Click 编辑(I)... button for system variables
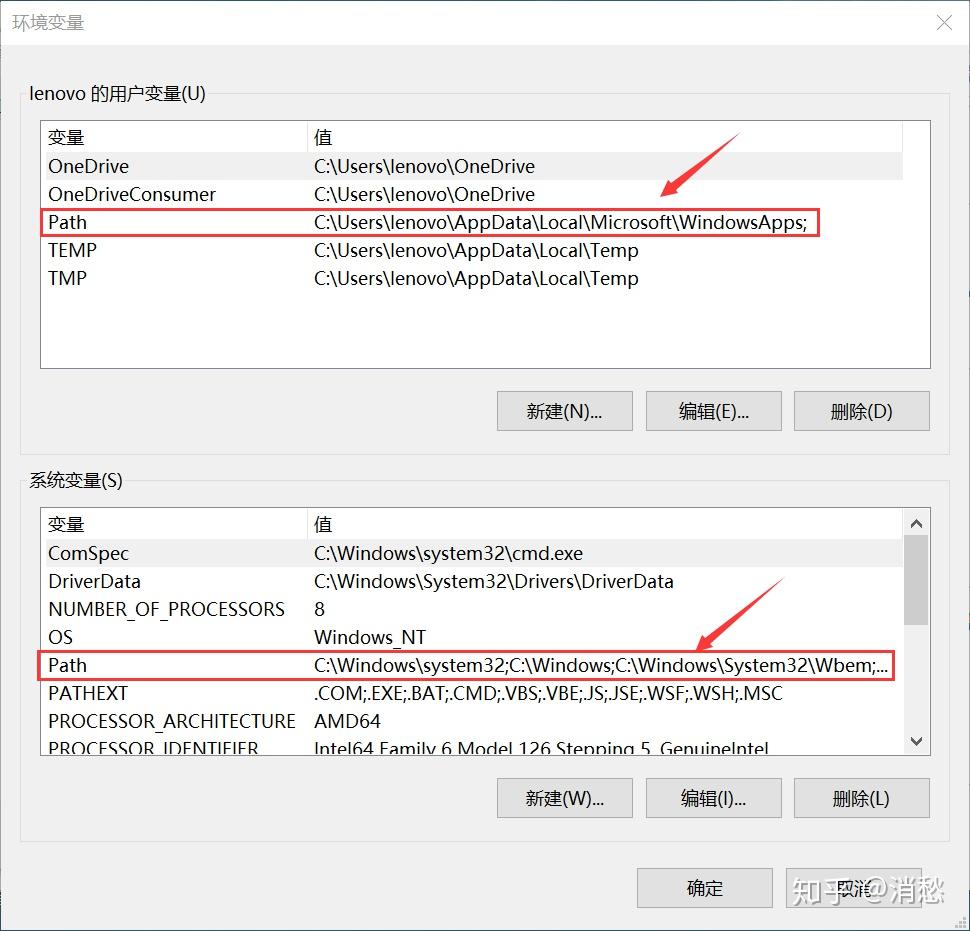970x931 pixels. coord(713,798)
